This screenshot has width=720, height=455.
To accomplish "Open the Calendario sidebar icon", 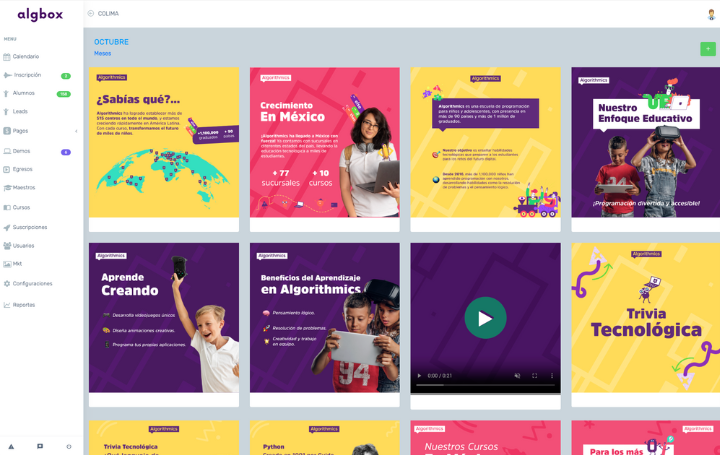I will (6, 57).
